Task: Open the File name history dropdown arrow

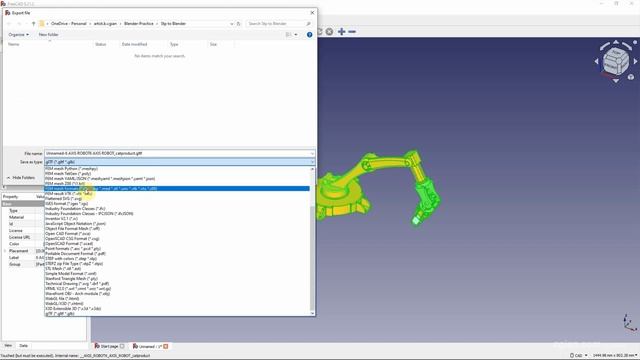Action: click(x=312, y=153)
